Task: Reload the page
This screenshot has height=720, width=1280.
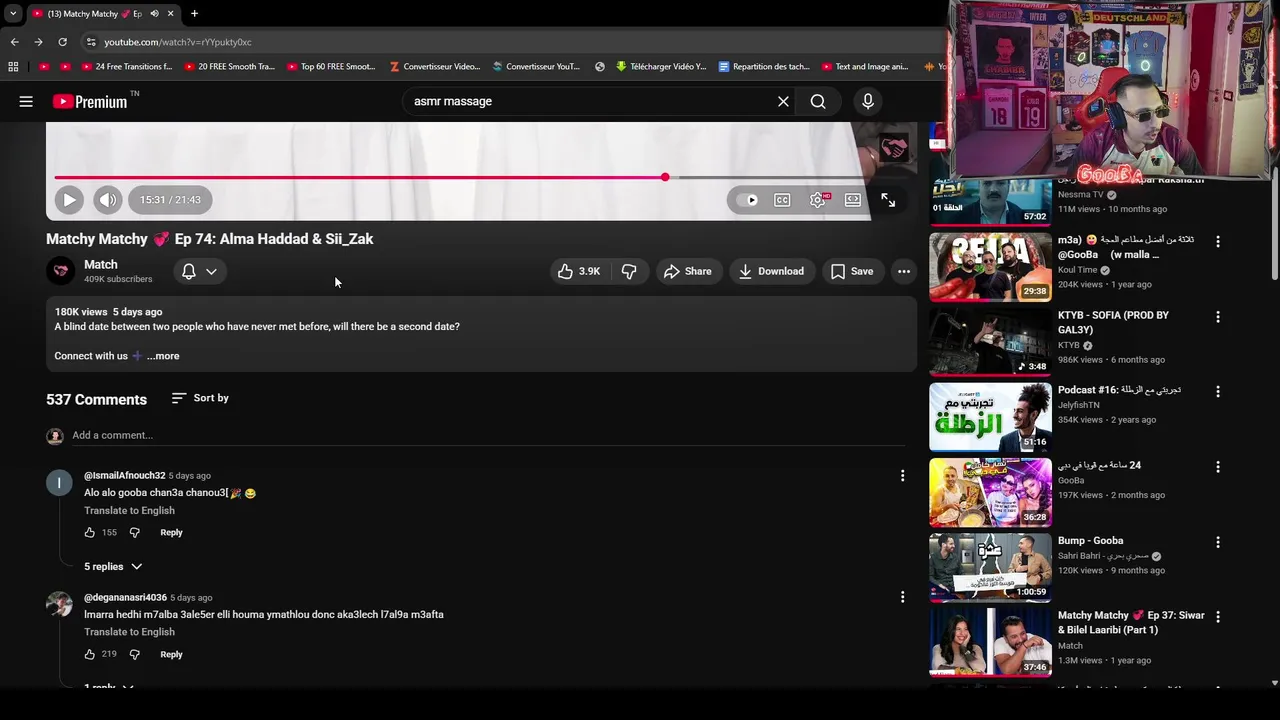Action: point(62,42)
